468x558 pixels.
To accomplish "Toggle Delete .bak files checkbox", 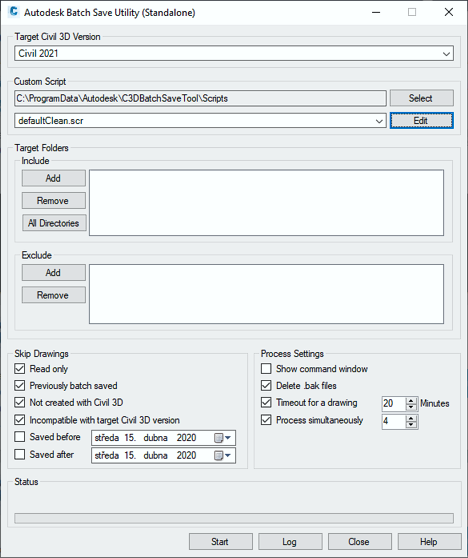I will pos(266,385).
